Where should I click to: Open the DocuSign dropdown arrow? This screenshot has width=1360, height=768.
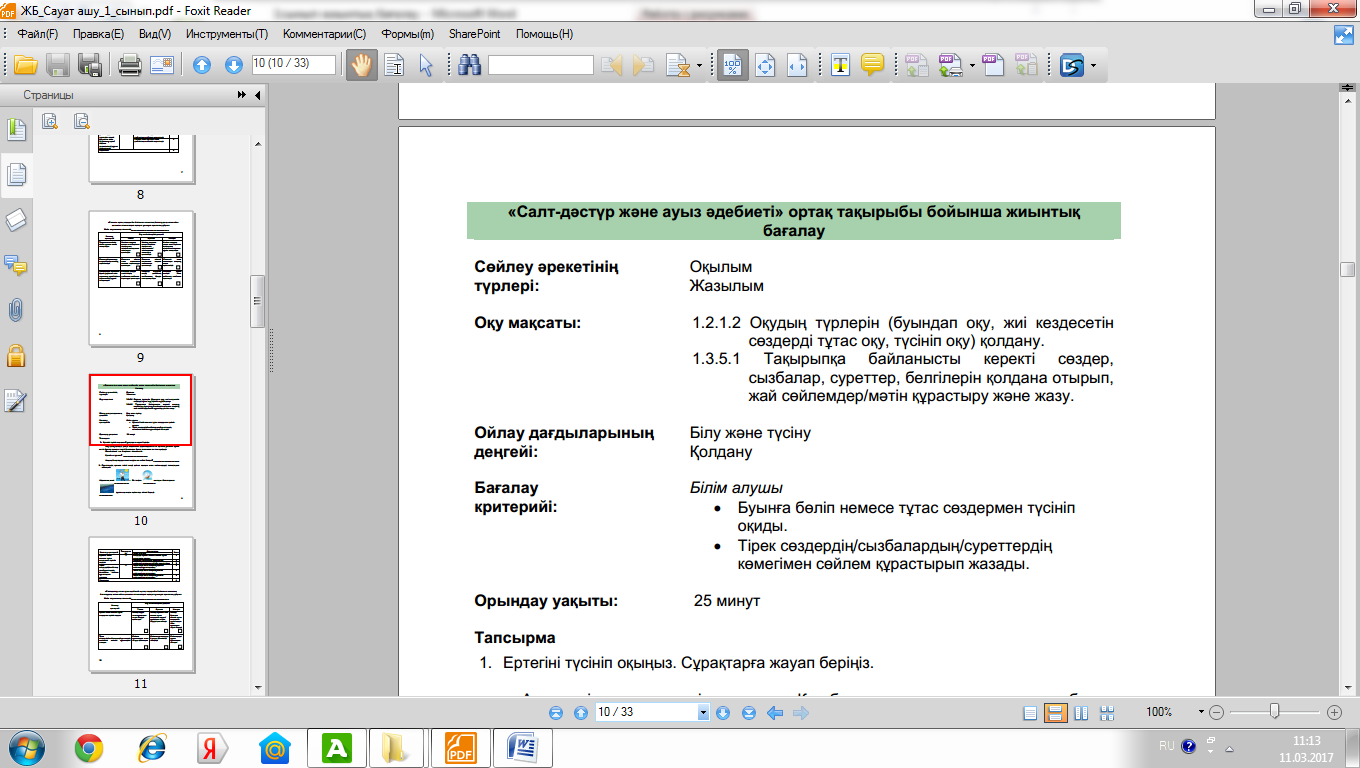(1093, 67)
